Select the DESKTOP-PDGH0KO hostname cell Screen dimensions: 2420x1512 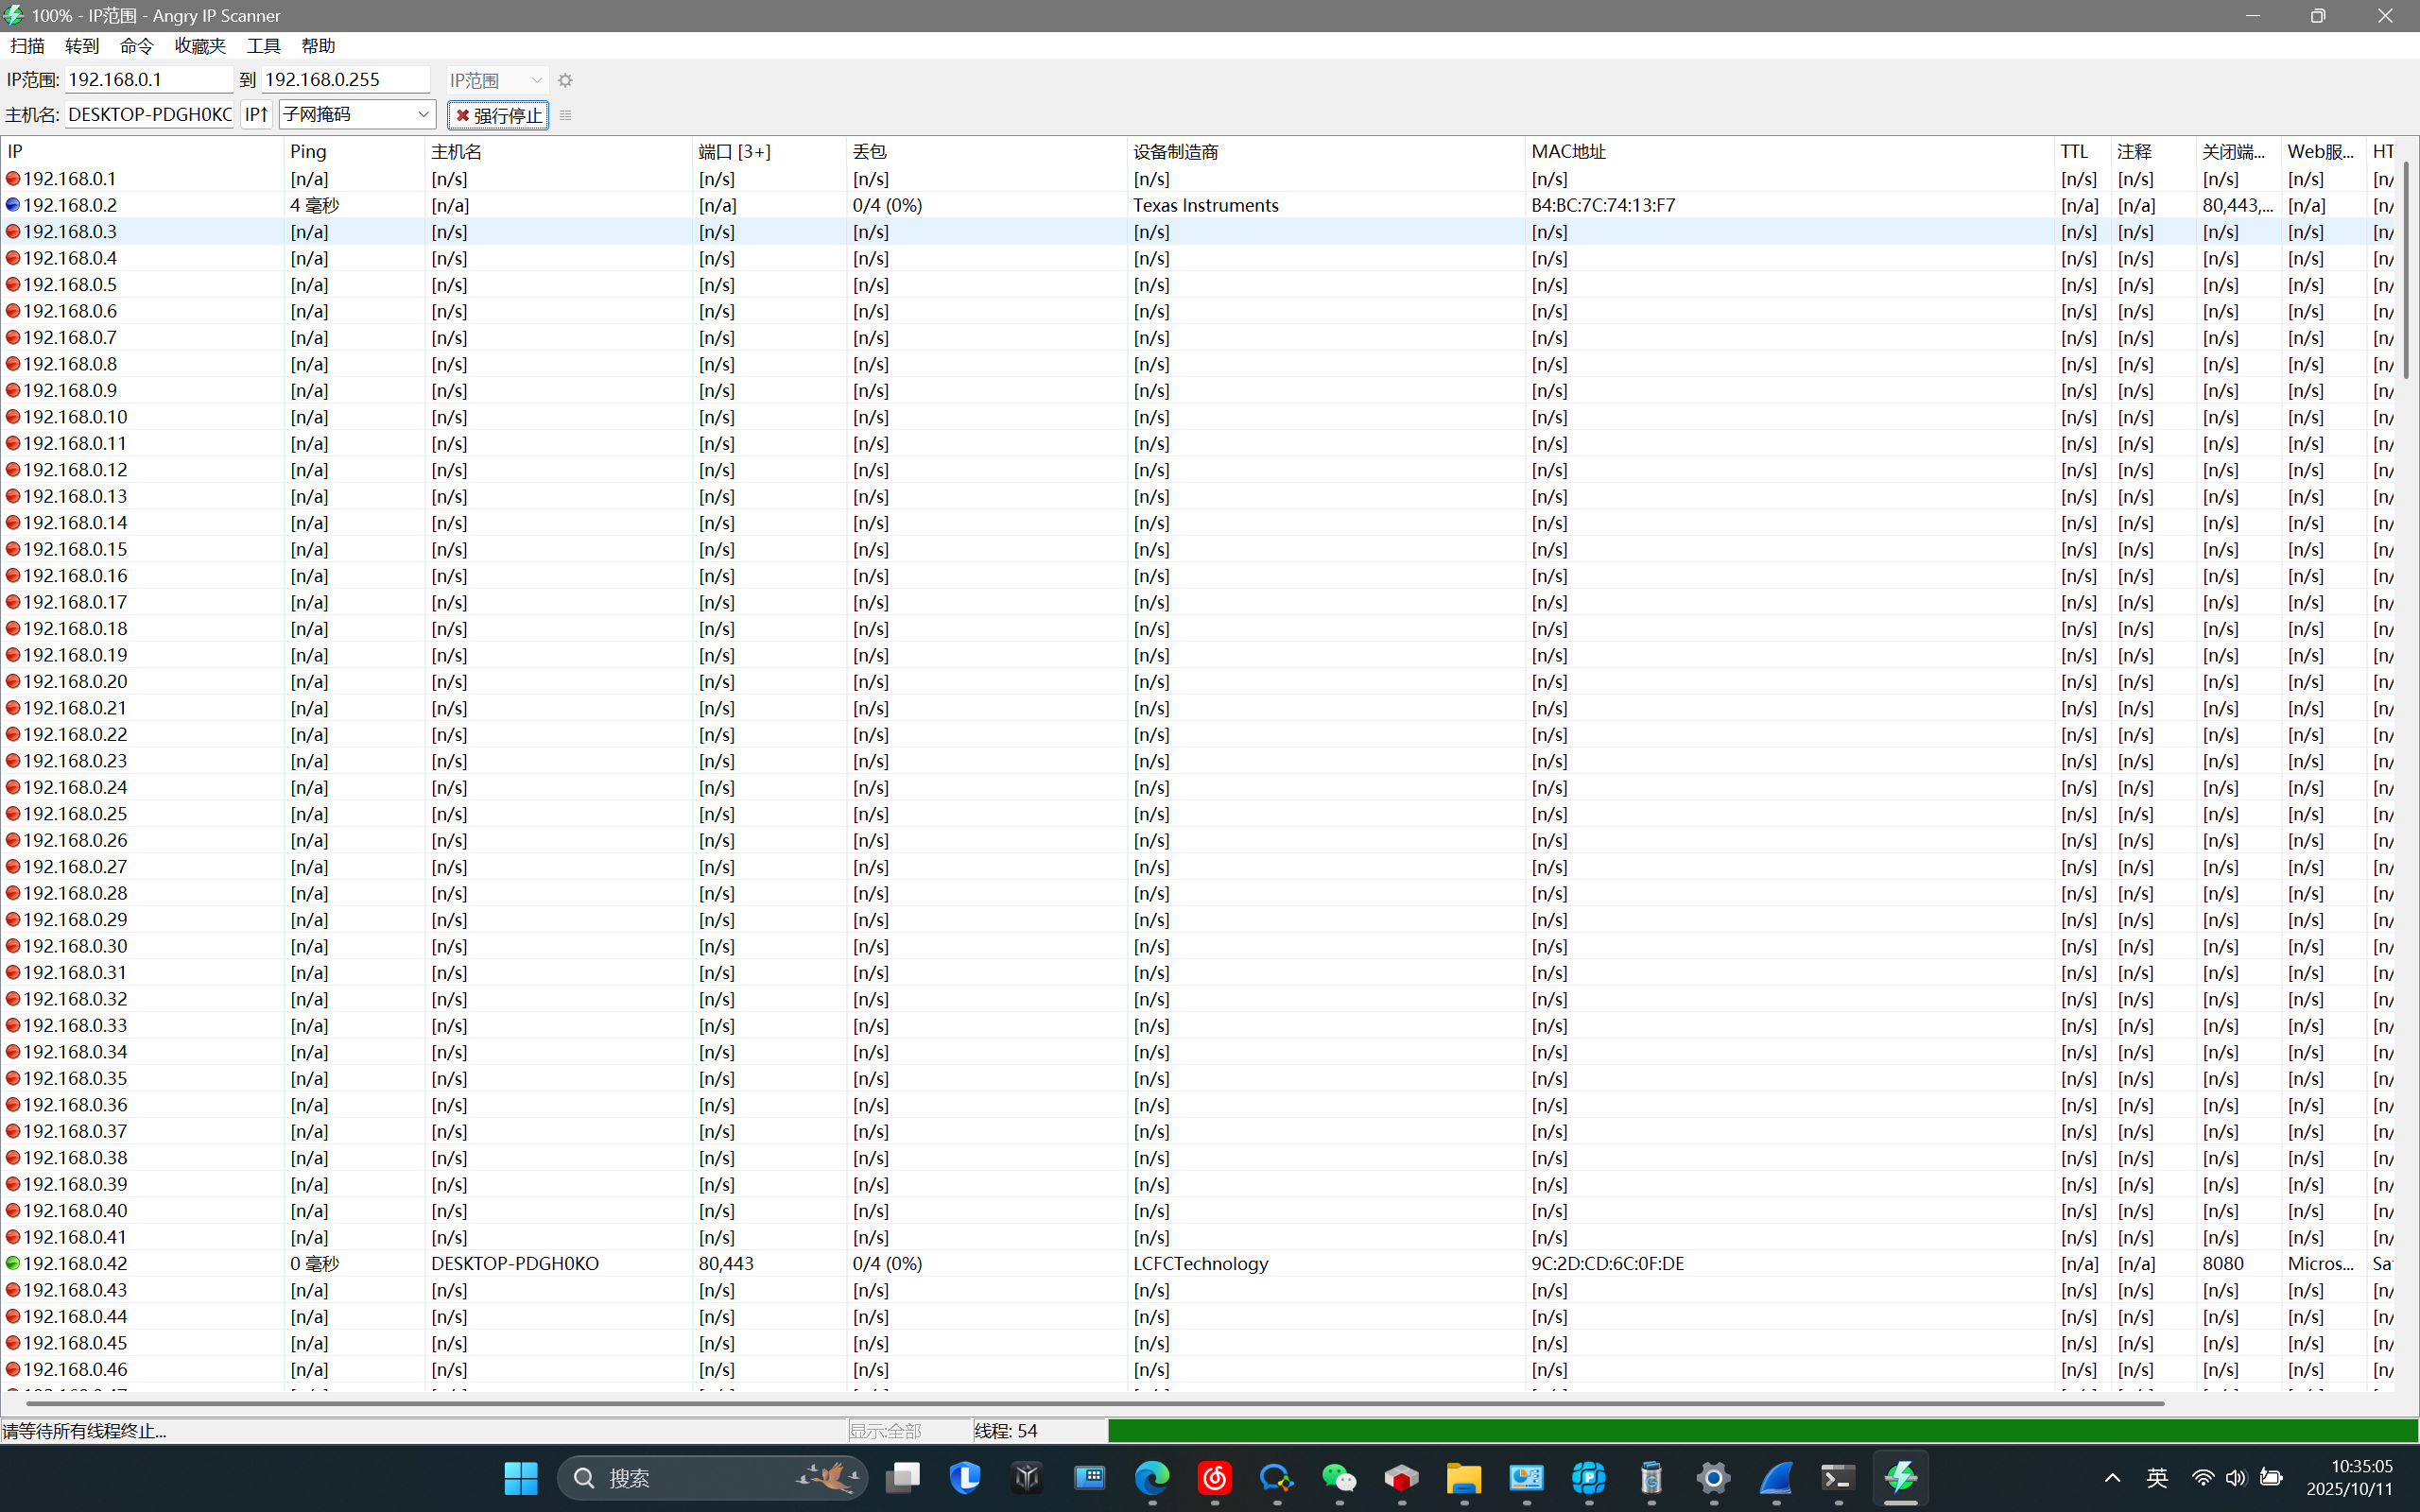click(x=515, y=1263)
